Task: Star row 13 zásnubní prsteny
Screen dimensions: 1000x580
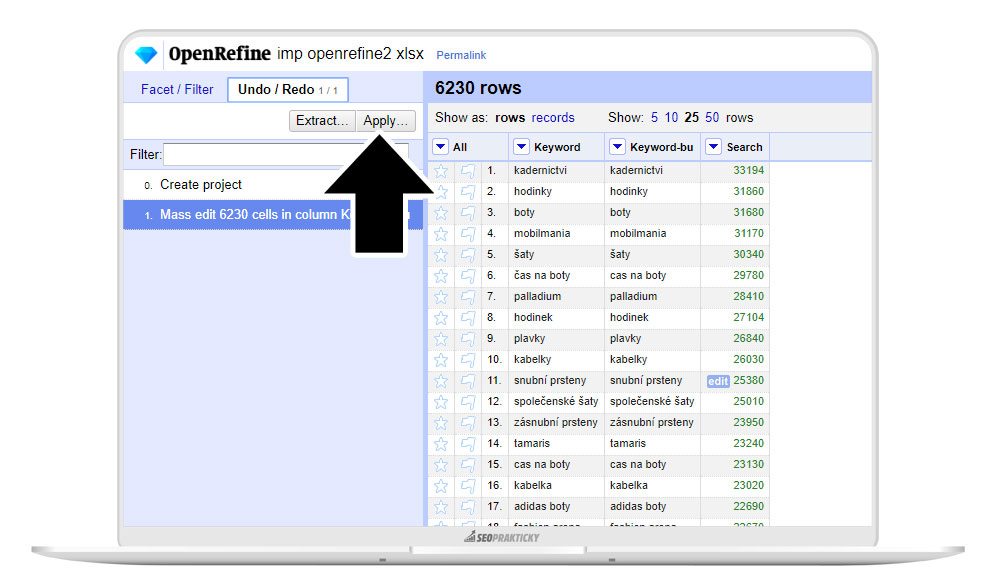Action: [x=441, y=424]
